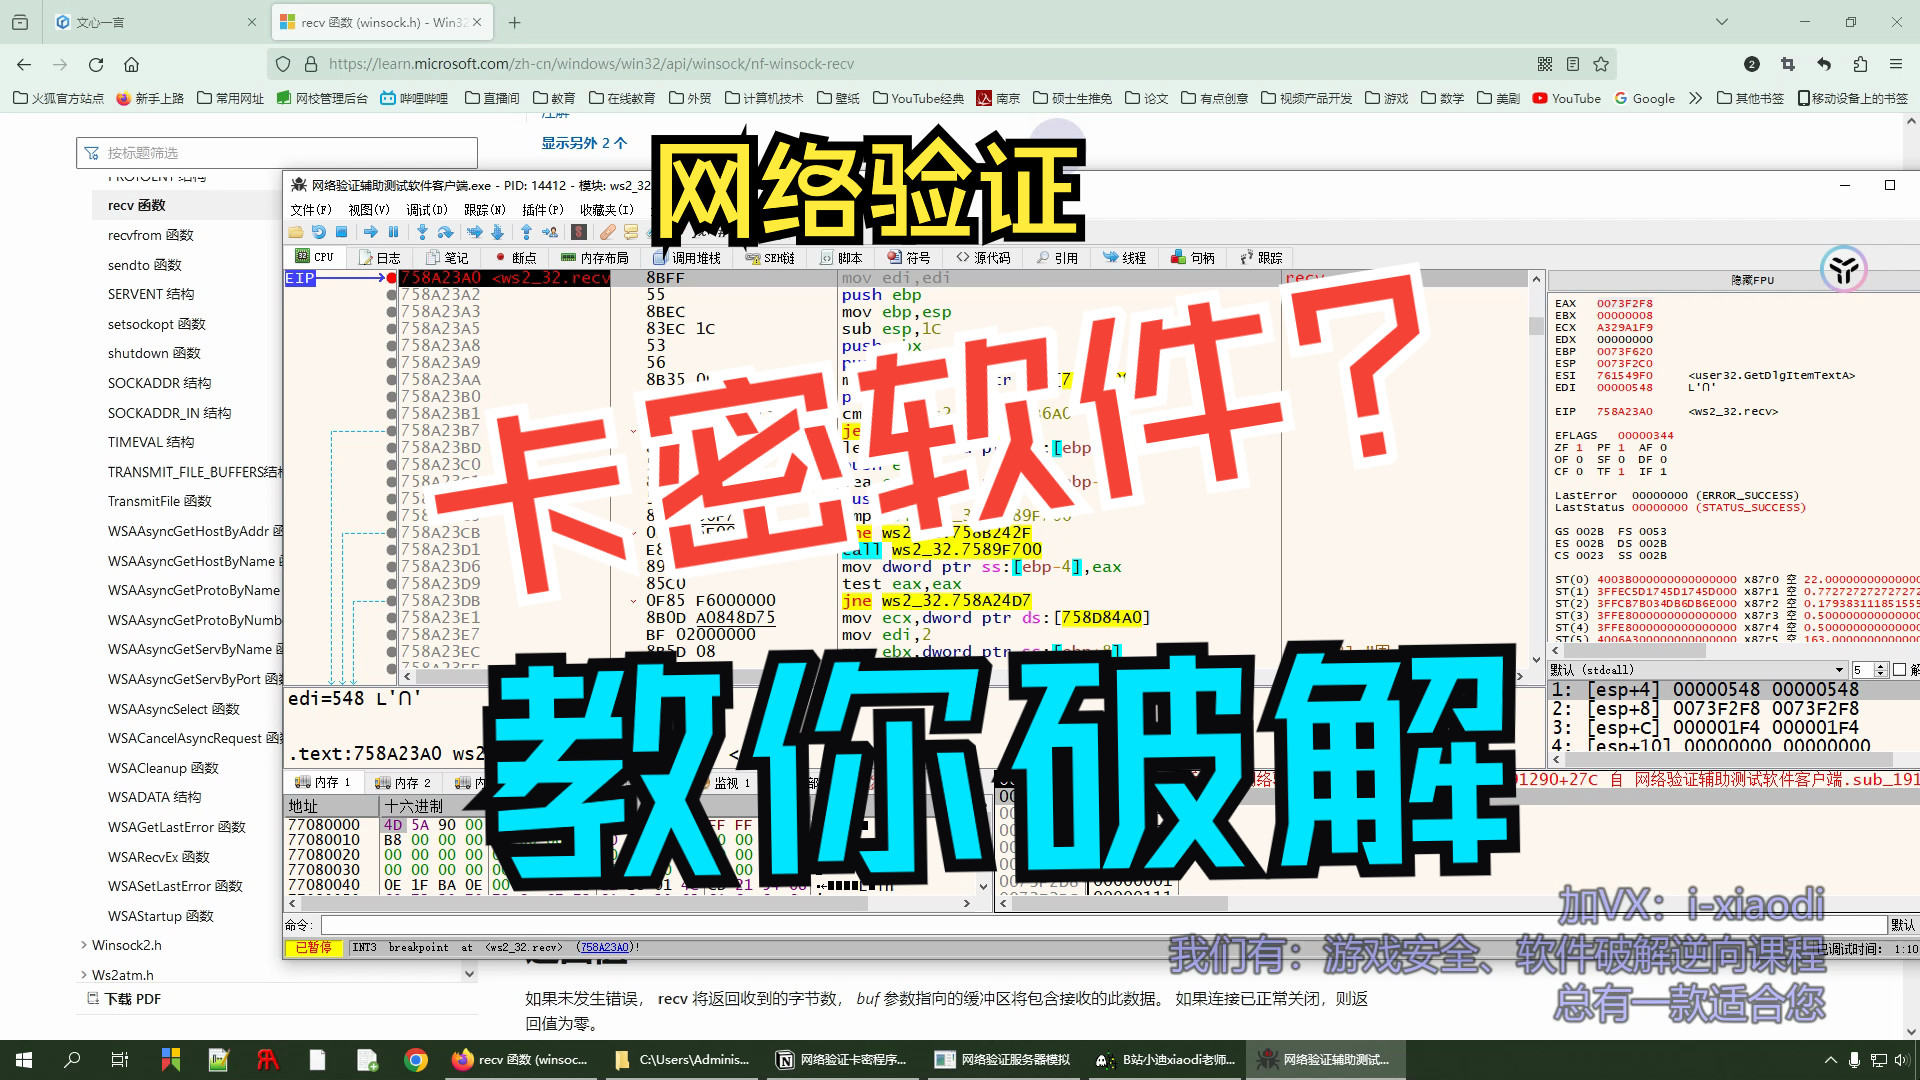
Task: Toggle EIP register value display
Action: pos(1623,410)
